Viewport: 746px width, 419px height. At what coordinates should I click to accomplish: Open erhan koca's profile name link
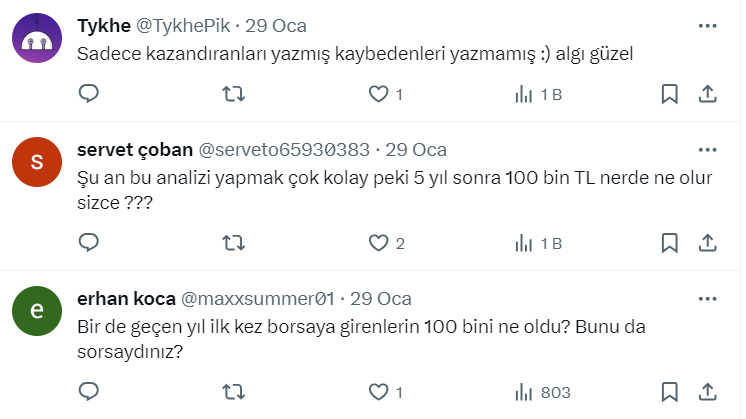124,298
